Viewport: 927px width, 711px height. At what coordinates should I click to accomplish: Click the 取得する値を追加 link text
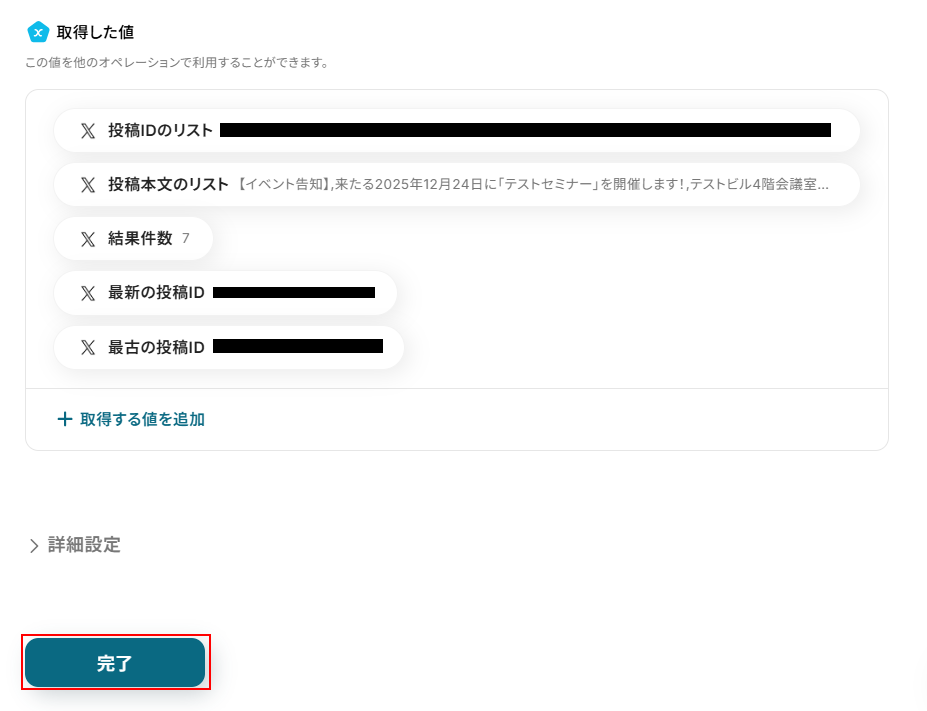tap(142, 420)
